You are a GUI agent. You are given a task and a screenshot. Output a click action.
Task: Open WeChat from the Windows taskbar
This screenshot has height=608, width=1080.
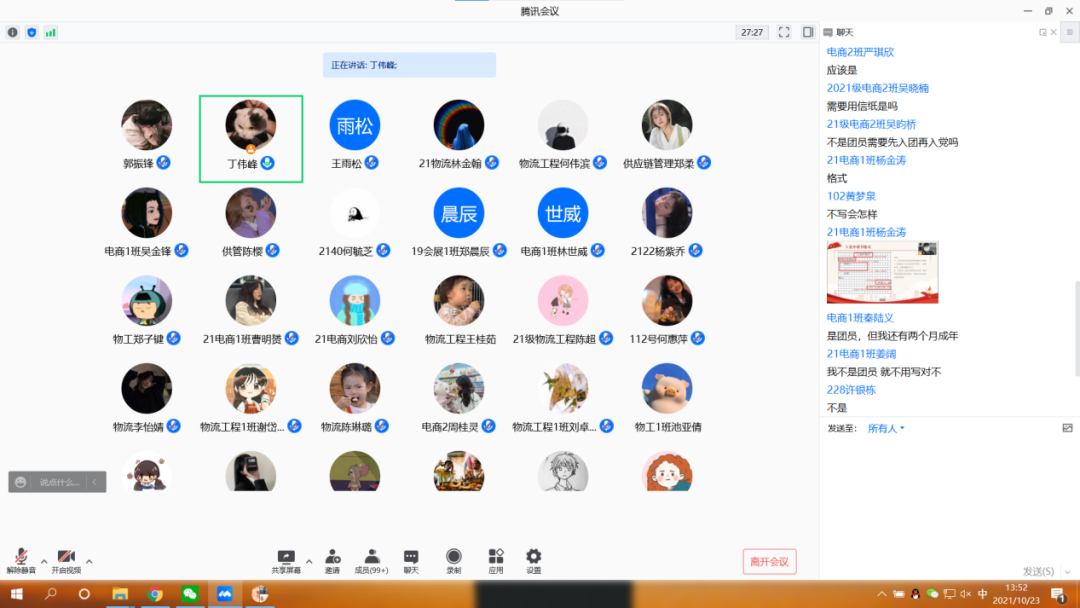(189, 594)
